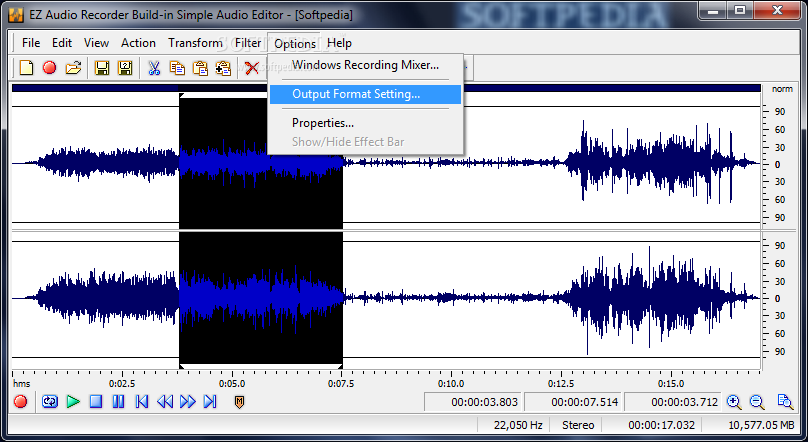Paste audio from the clipboard
The width and height of the screenshot is (808, 442).
click(x=200, y=67)
